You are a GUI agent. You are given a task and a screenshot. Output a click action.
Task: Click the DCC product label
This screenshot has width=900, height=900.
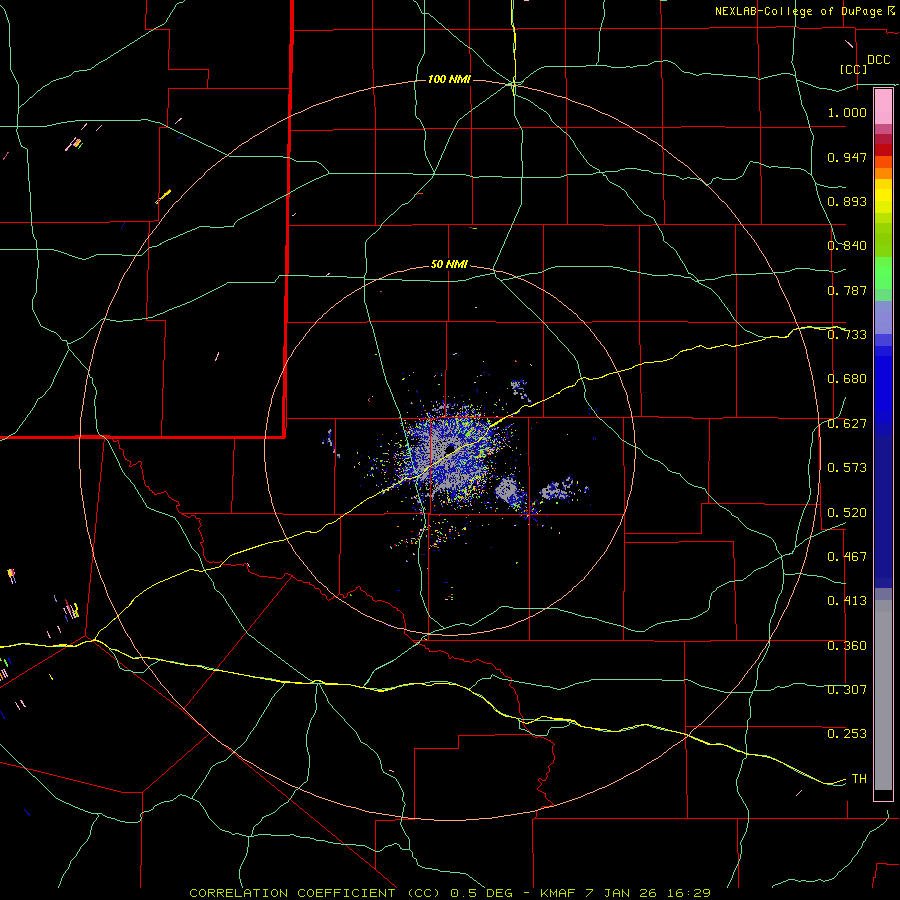(x=878, y=60)
